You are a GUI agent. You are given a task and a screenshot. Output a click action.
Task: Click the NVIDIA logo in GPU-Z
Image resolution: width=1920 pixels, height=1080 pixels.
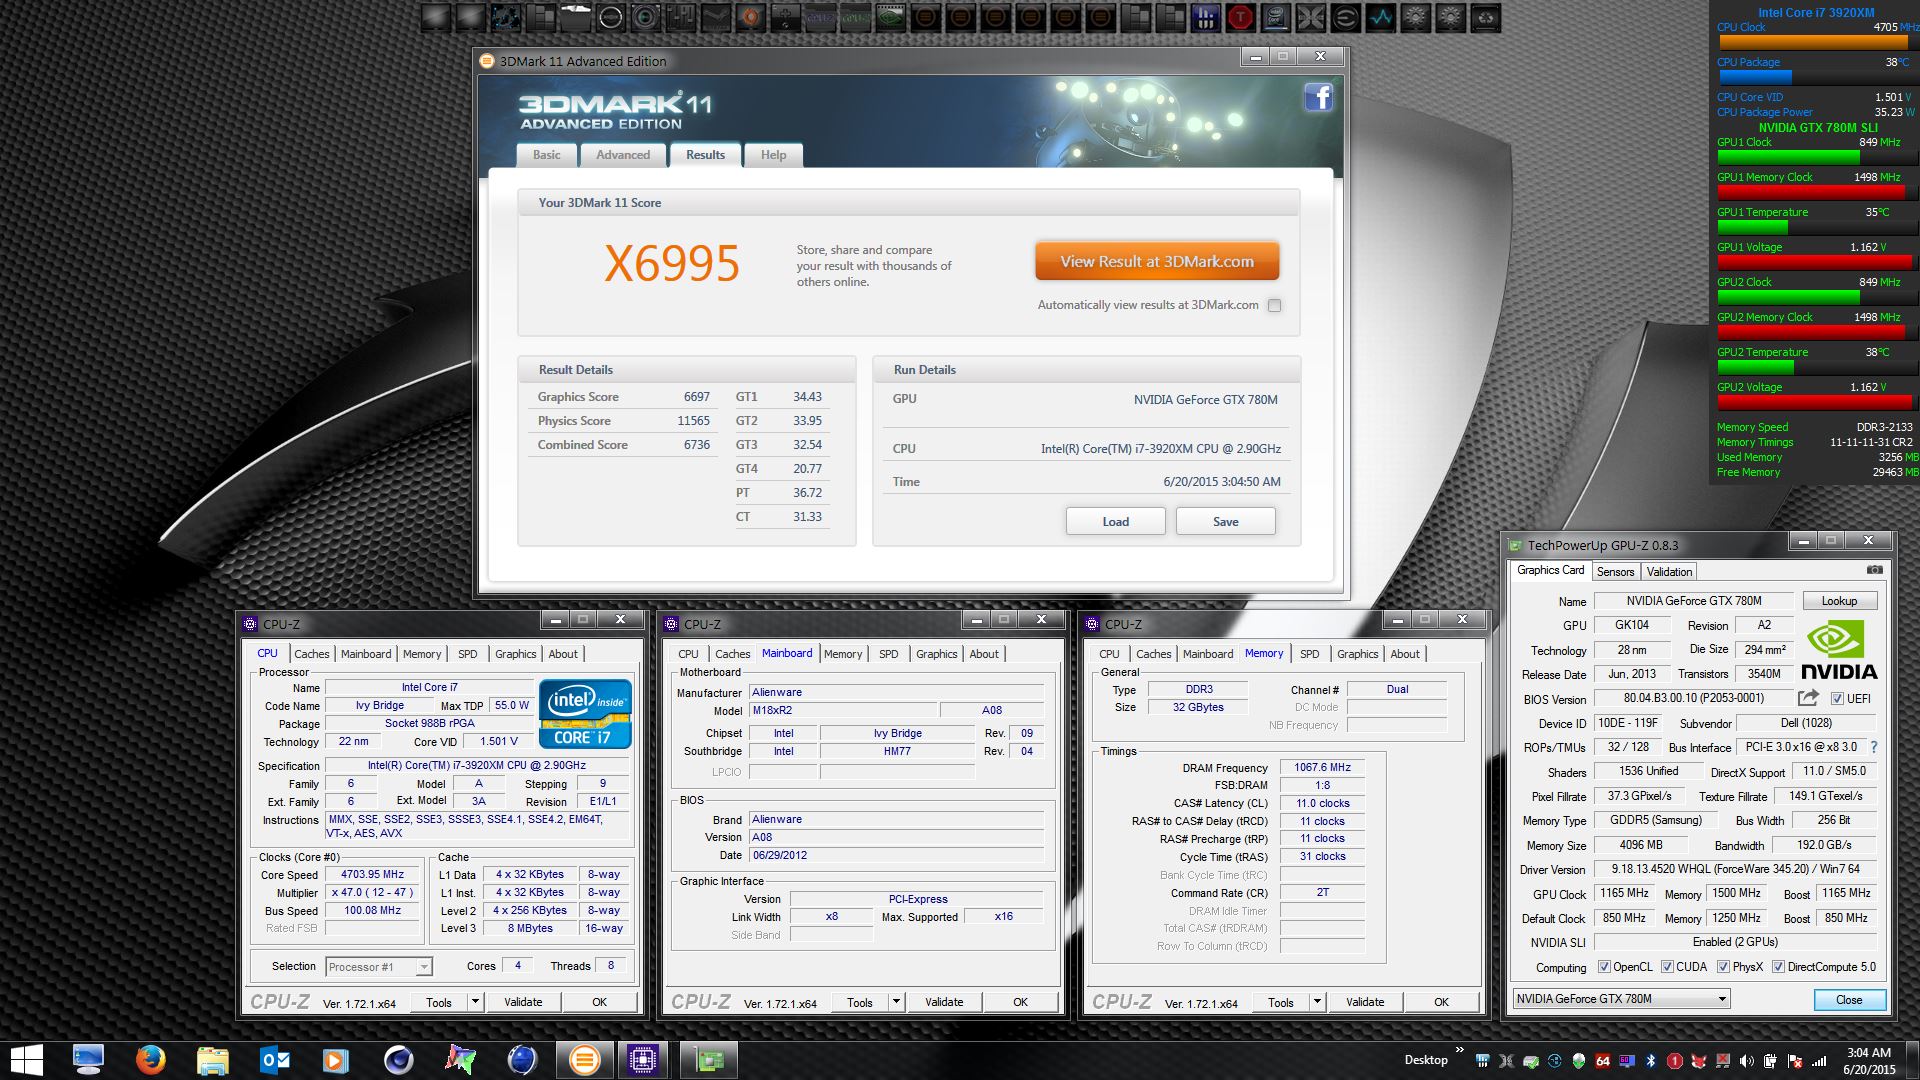(x=1838, y=650)
